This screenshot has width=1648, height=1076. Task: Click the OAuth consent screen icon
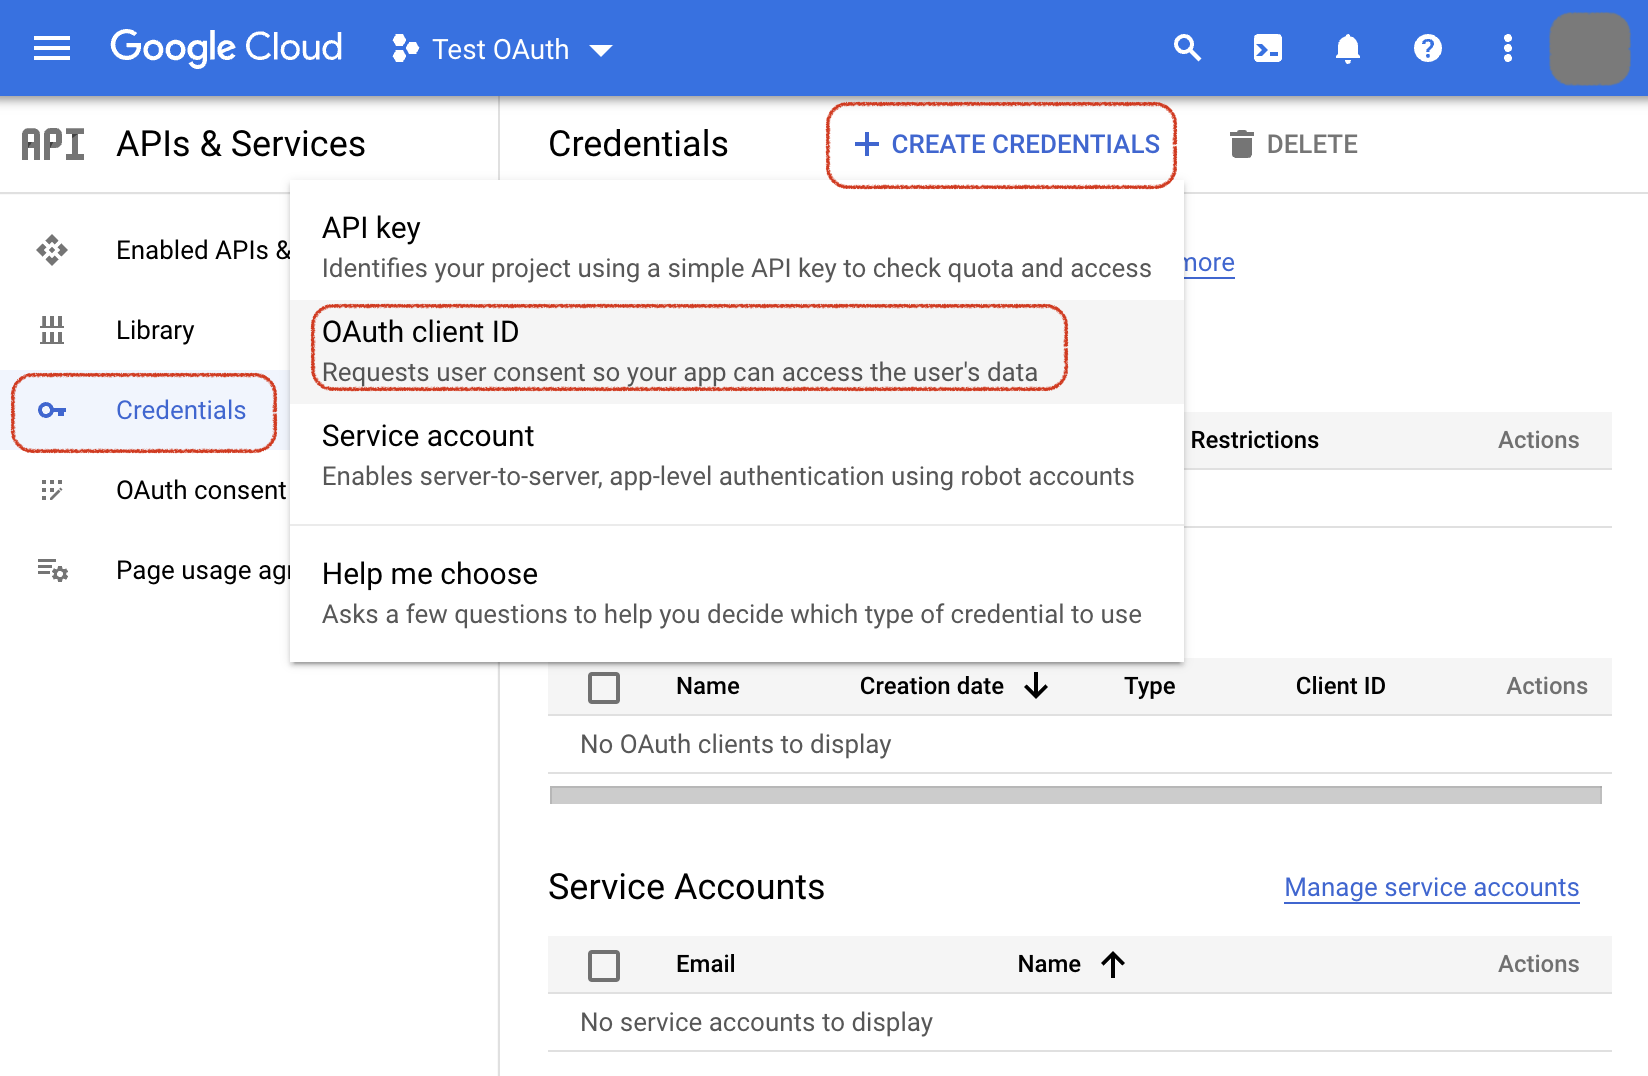point(52,490)
